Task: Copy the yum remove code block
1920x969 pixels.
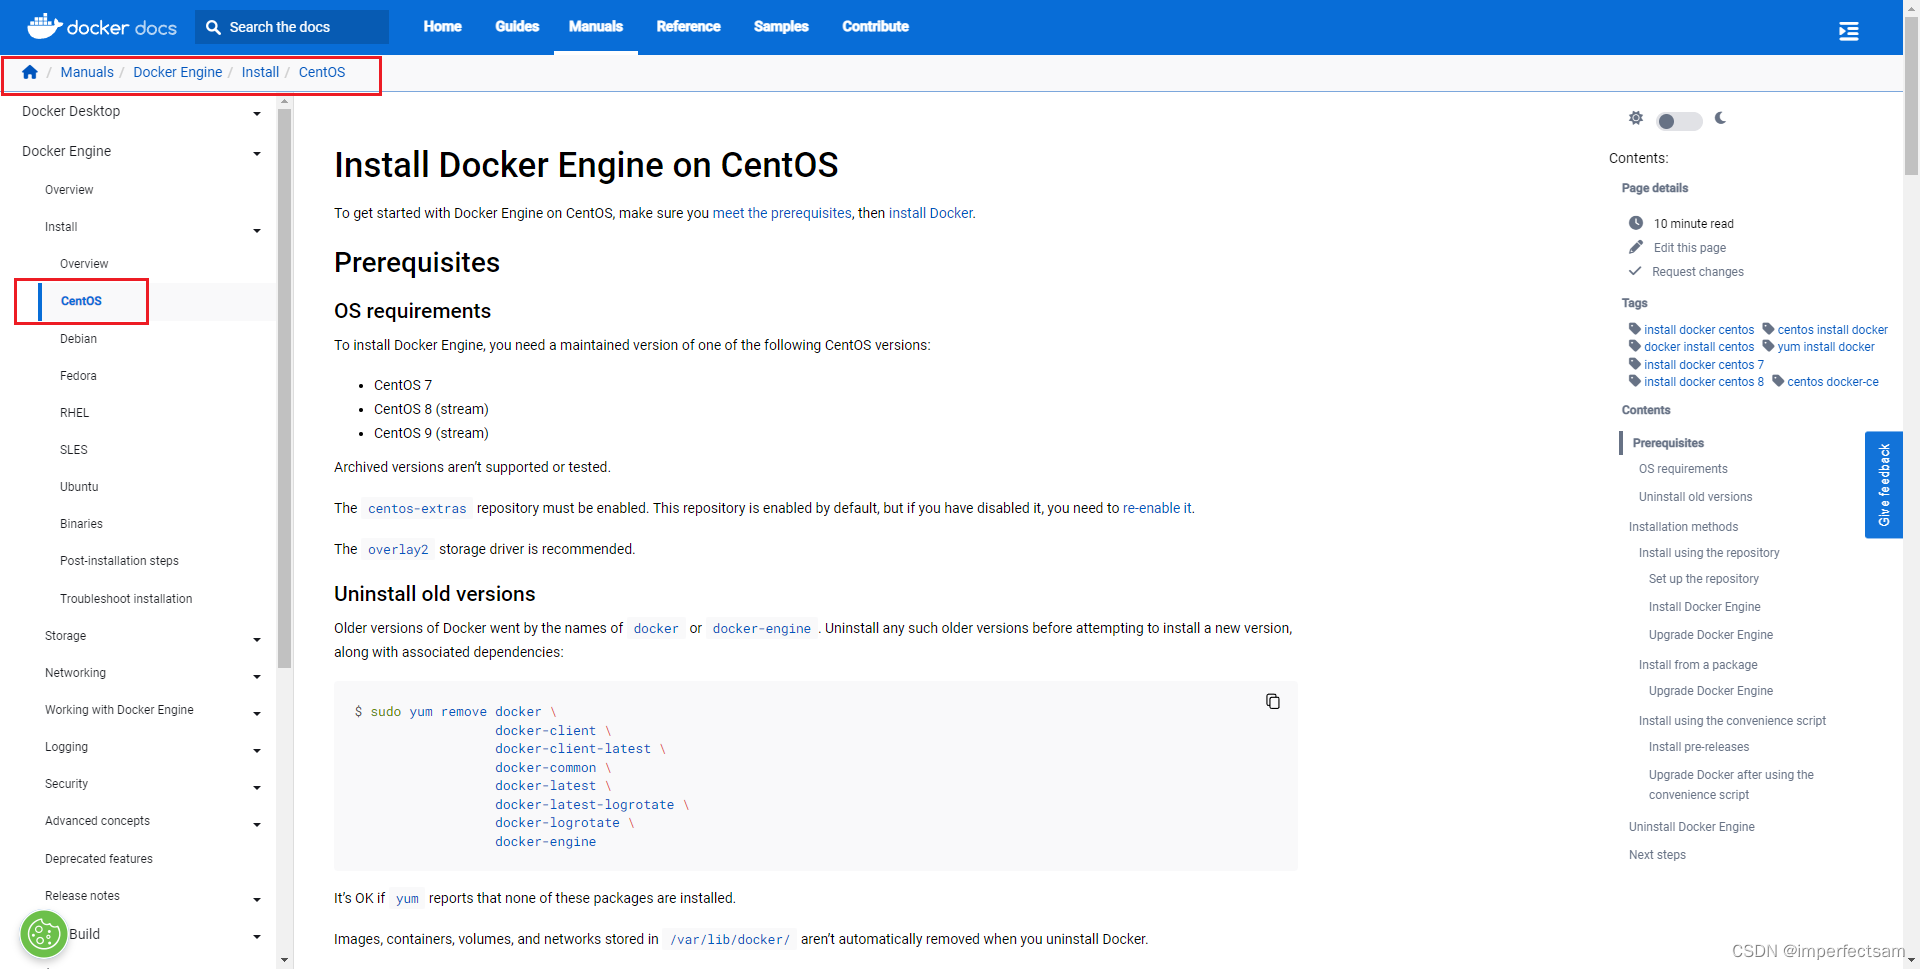Action: pos(1273,701)
